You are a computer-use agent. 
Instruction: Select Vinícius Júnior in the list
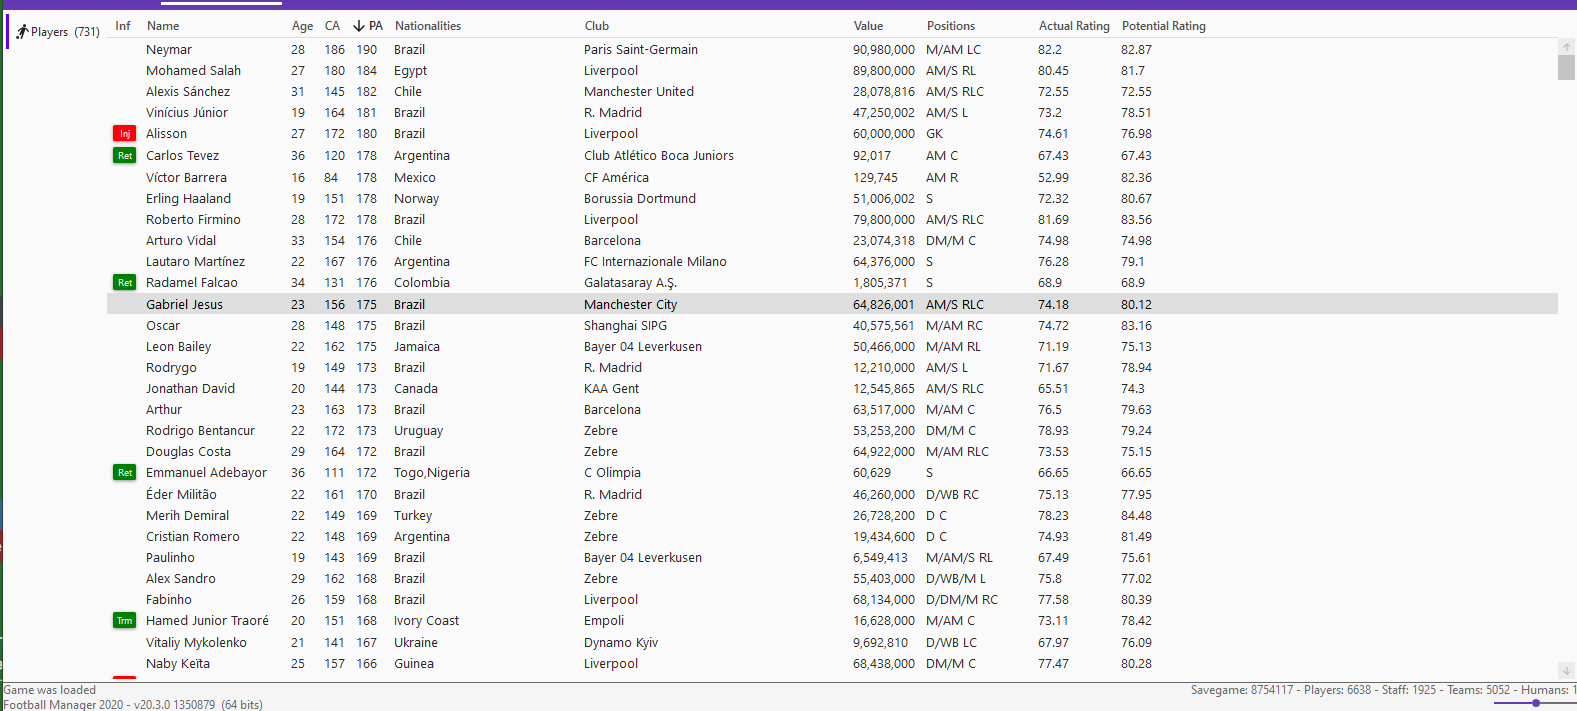pos(187,113)
